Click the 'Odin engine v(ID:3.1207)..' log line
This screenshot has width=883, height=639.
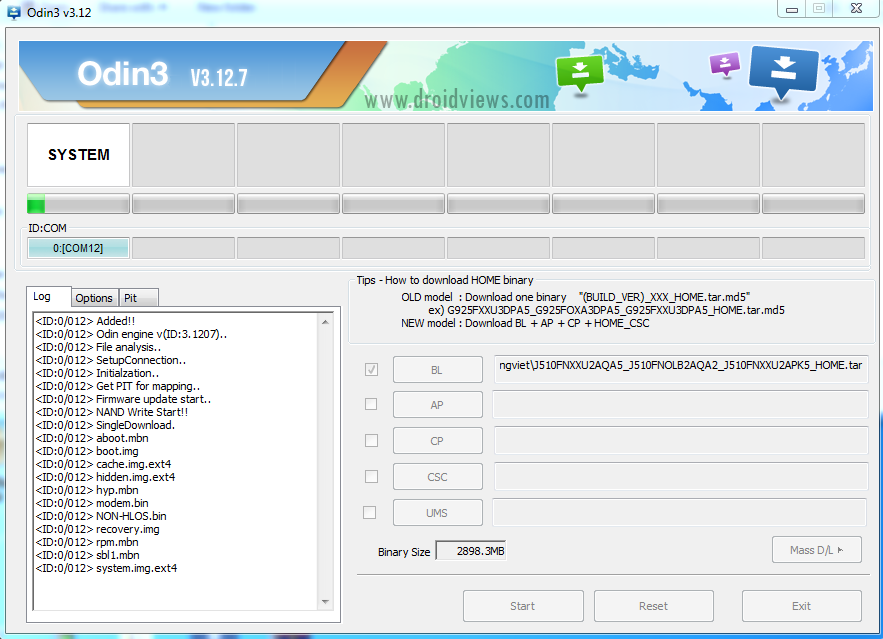tap(131, 334)
